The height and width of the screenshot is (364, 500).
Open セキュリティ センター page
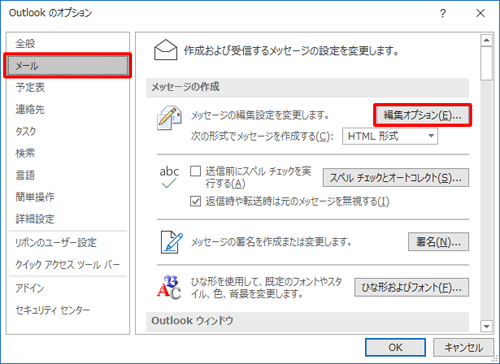(x=68, y=310)
